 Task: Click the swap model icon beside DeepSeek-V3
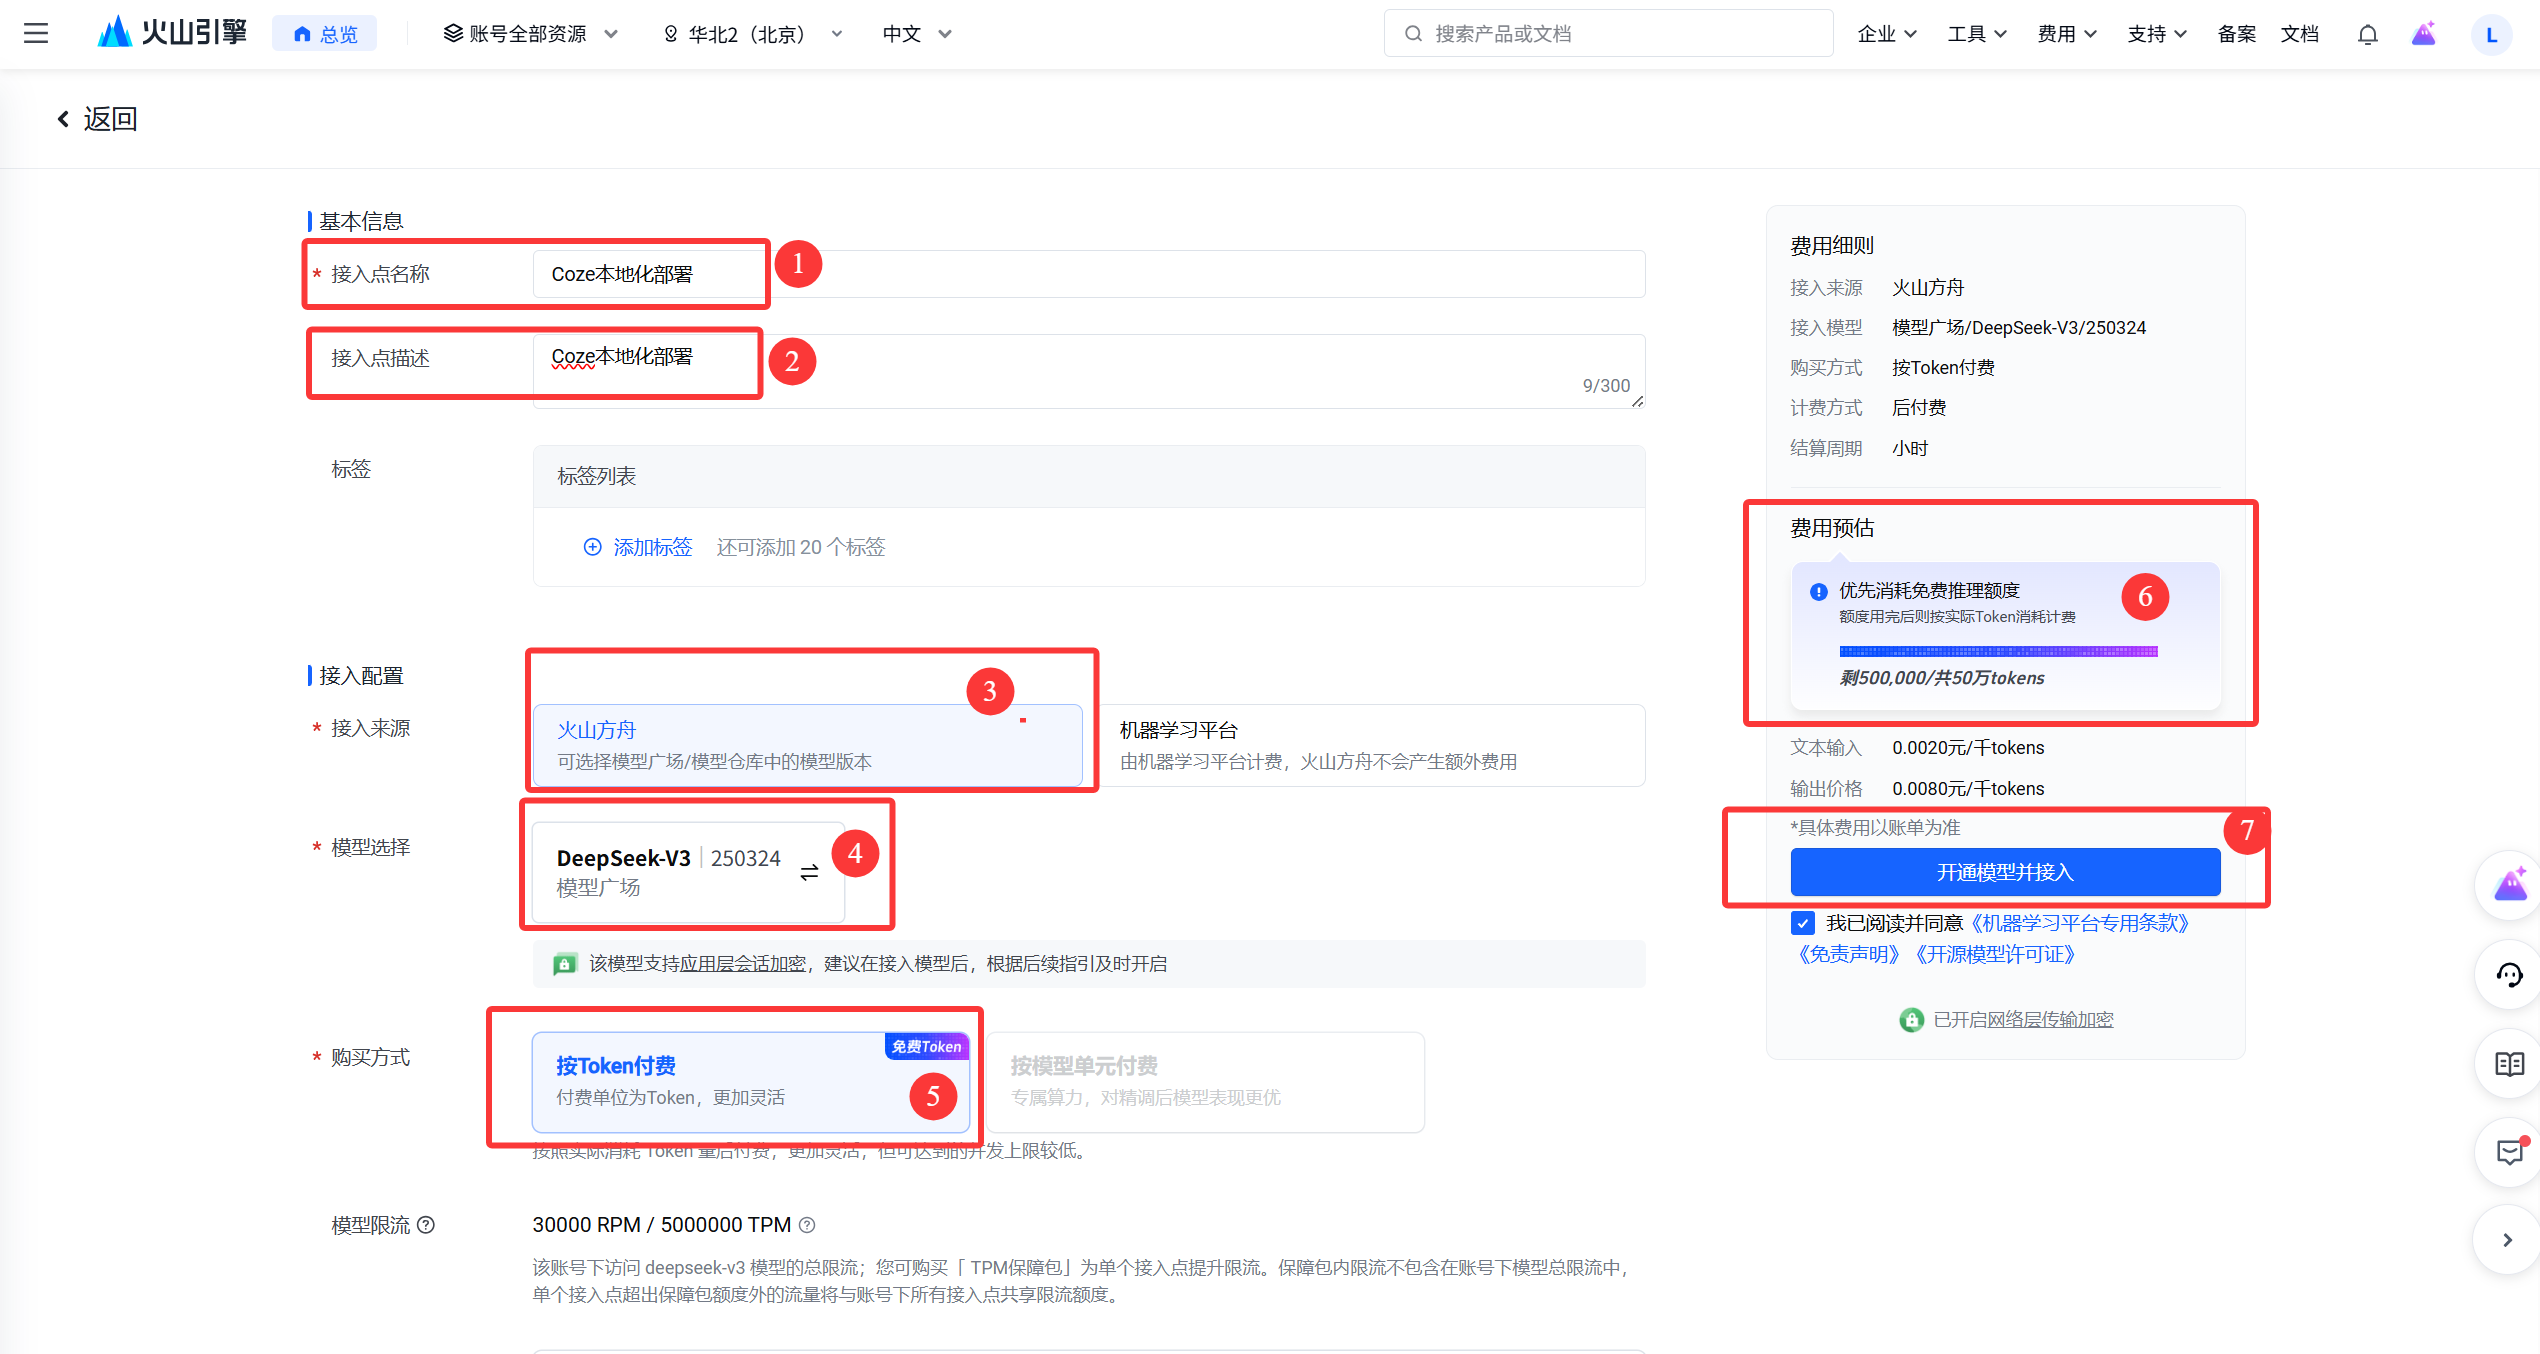[x=809, y=873]
